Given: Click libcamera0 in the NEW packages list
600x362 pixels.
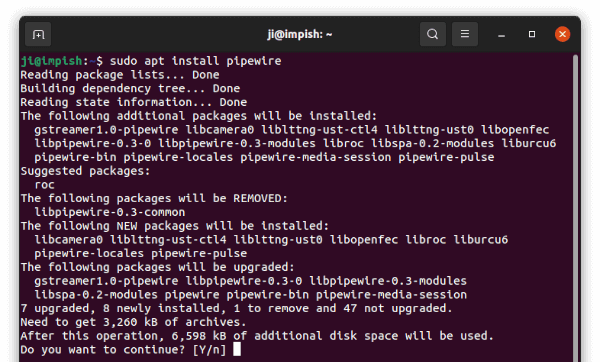Looking at the screenshot, I should click(68, 240).
